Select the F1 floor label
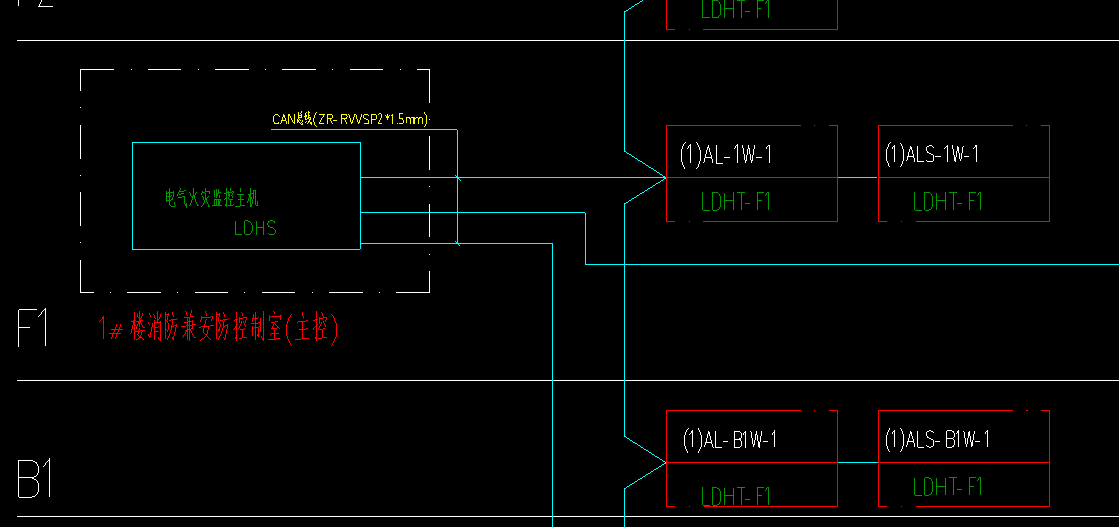 pos(33,328)
